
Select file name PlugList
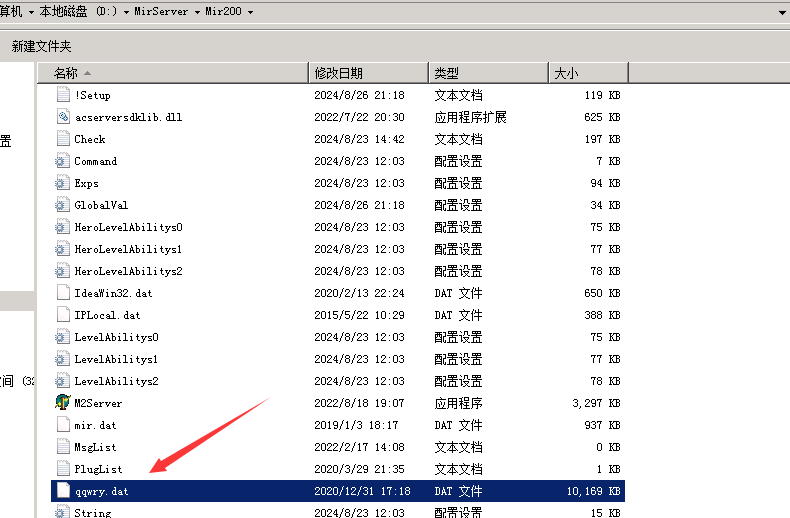coord(98,469)
